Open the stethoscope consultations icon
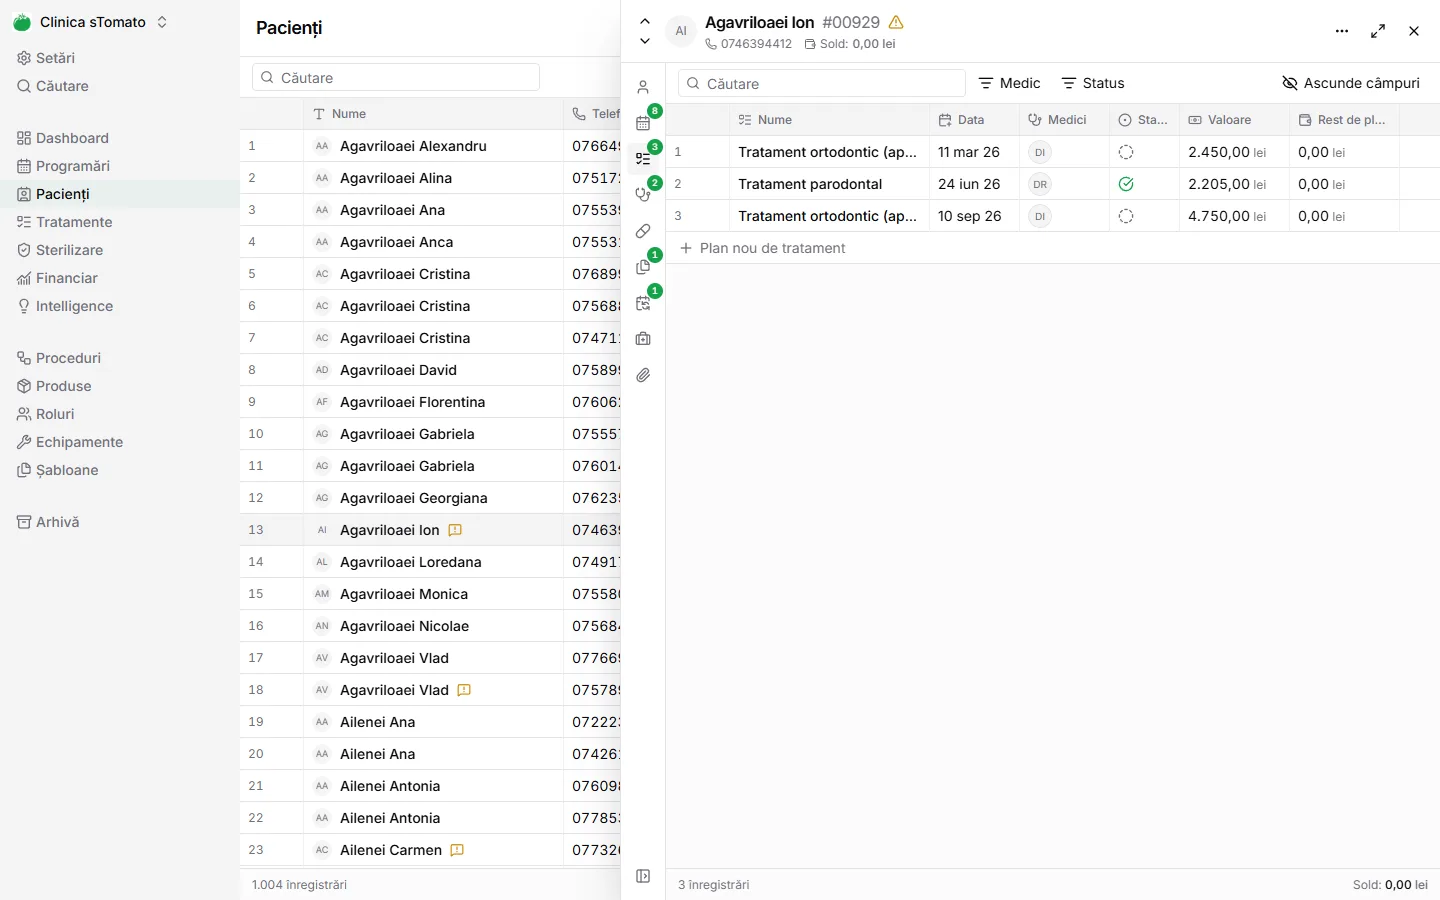The width and height of the screenshot is (1440, 900). tap(643, 195)
